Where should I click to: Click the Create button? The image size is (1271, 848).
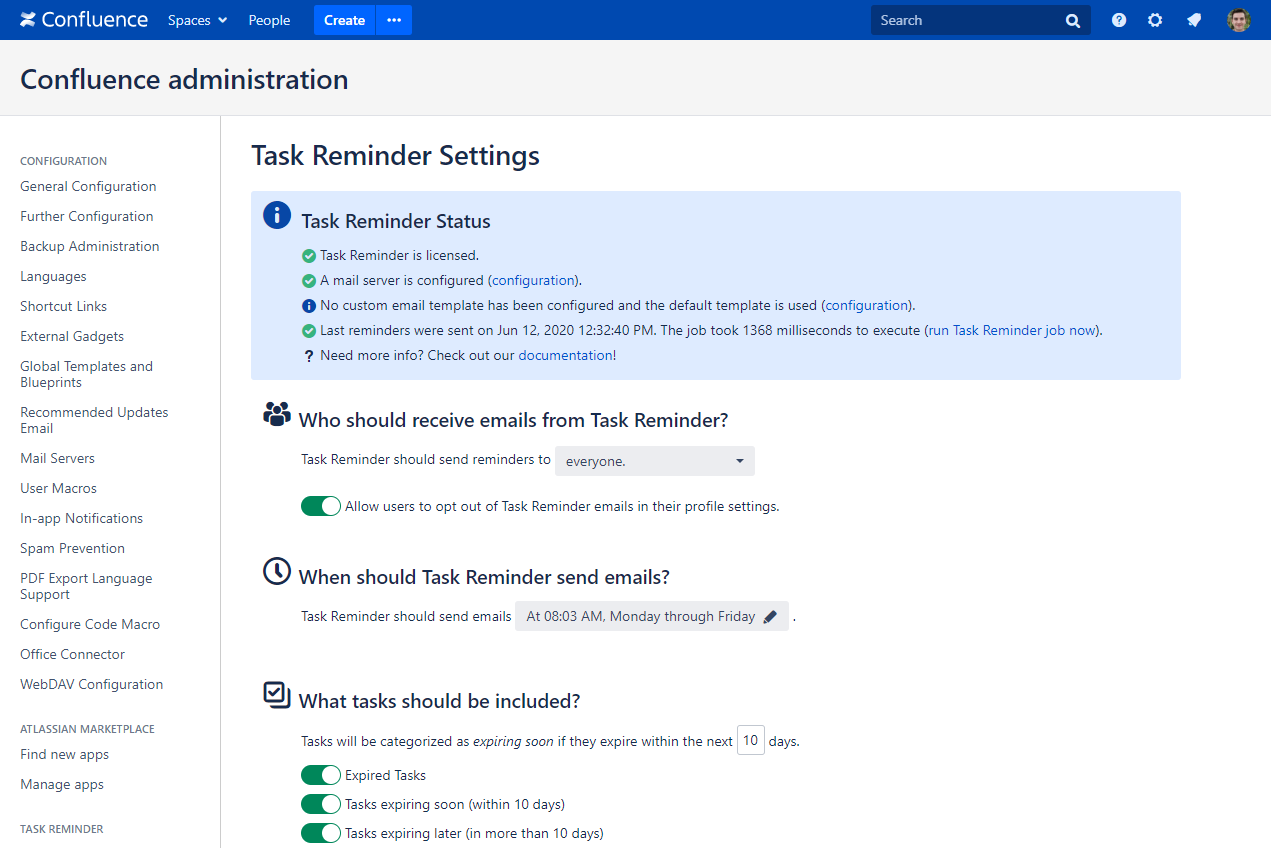pyautogui.click(x=344, y=20)
